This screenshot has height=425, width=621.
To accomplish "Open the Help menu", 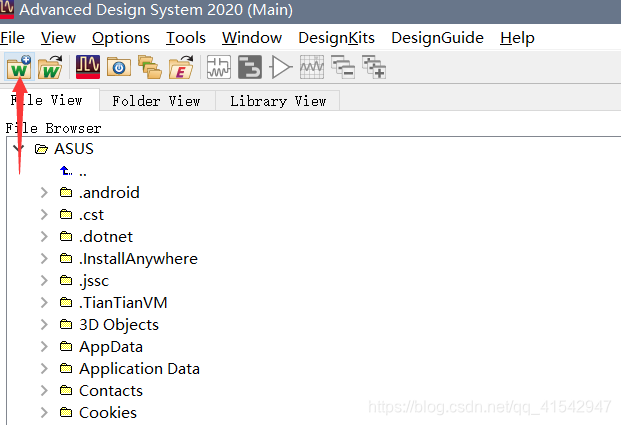I will [x=517, y=38].
